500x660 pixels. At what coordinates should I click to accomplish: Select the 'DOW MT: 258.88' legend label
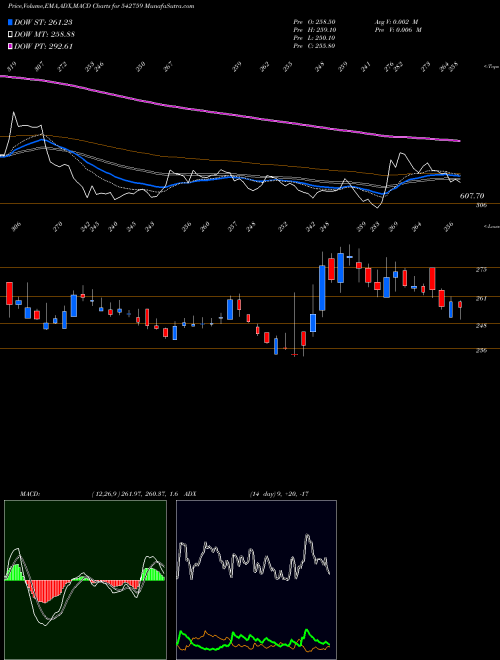click(45, 34)
